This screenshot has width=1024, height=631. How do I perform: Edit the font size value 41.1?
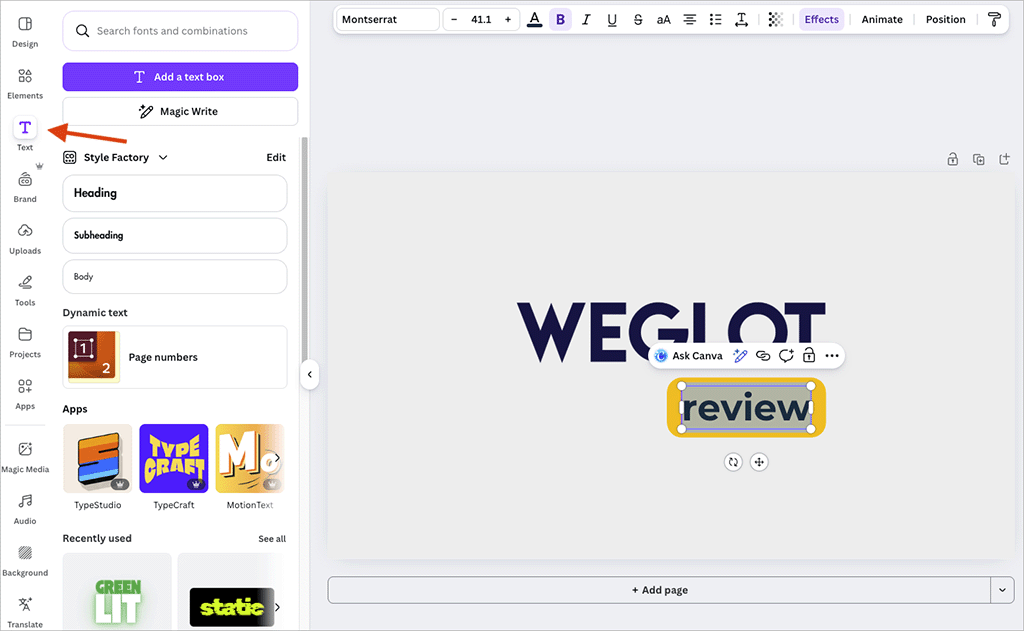(481, 20)
